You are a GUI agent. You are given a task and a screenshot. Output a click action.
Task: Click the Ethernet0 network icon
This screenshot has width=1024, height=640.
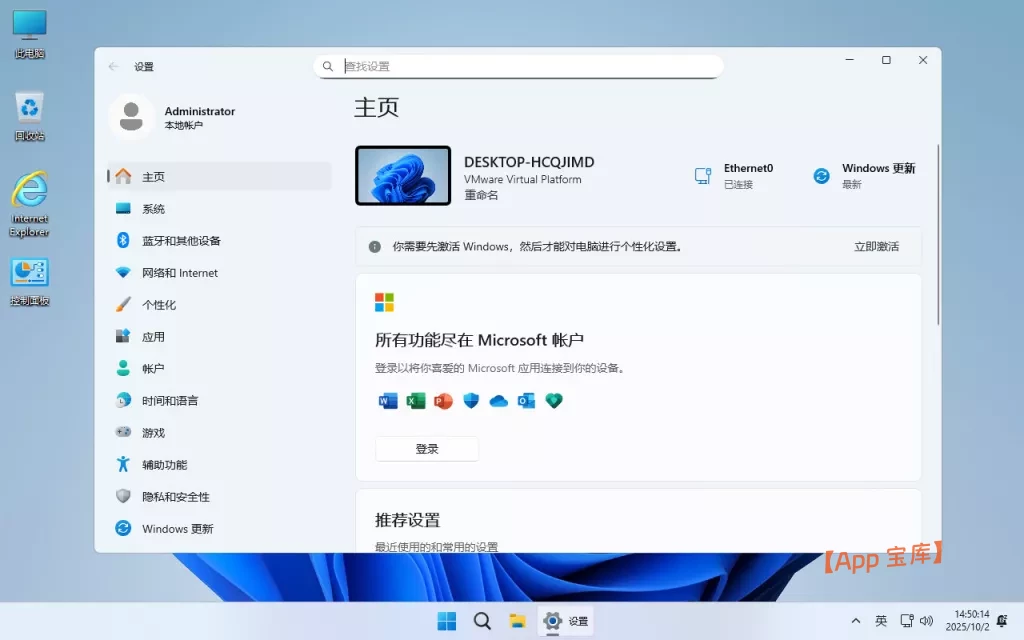[x=705, y=174]
